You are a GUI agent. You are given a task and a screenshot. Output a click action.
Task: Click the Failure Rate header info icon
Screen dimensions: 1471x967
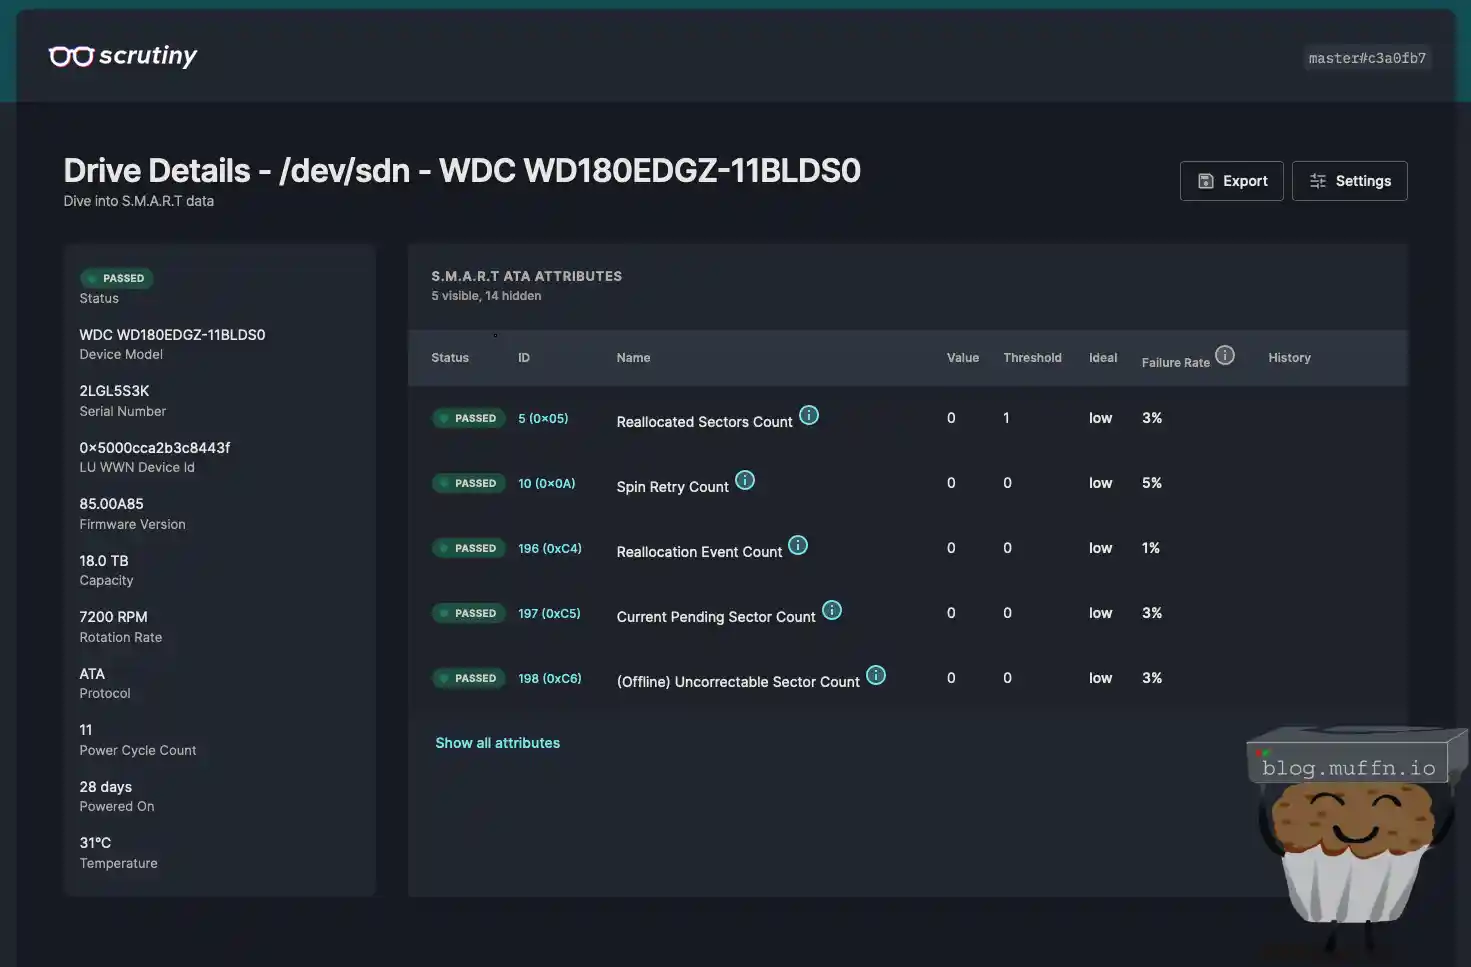tap(1225, 355)
